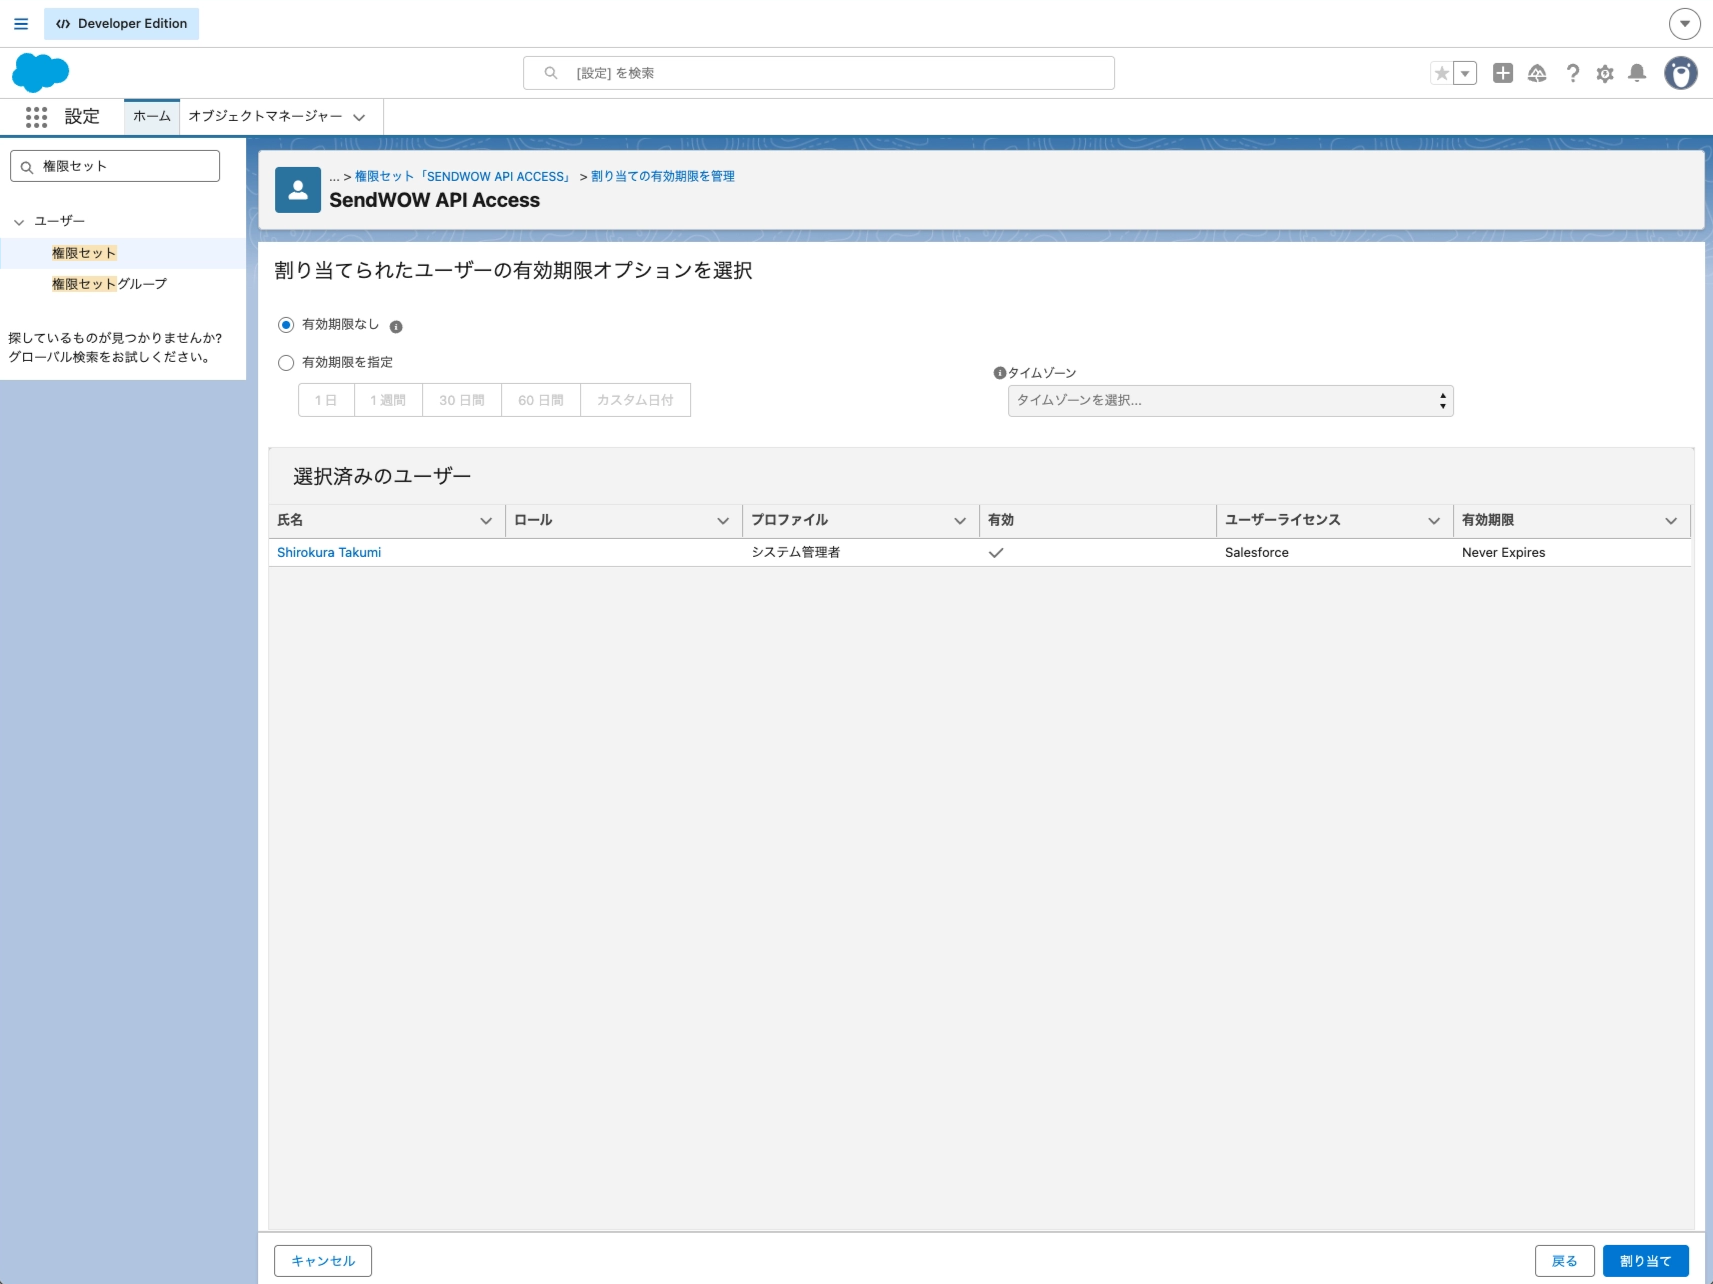Click the circled down-arrow at top right
Screen dimensions: 1713x1284
1685,23
